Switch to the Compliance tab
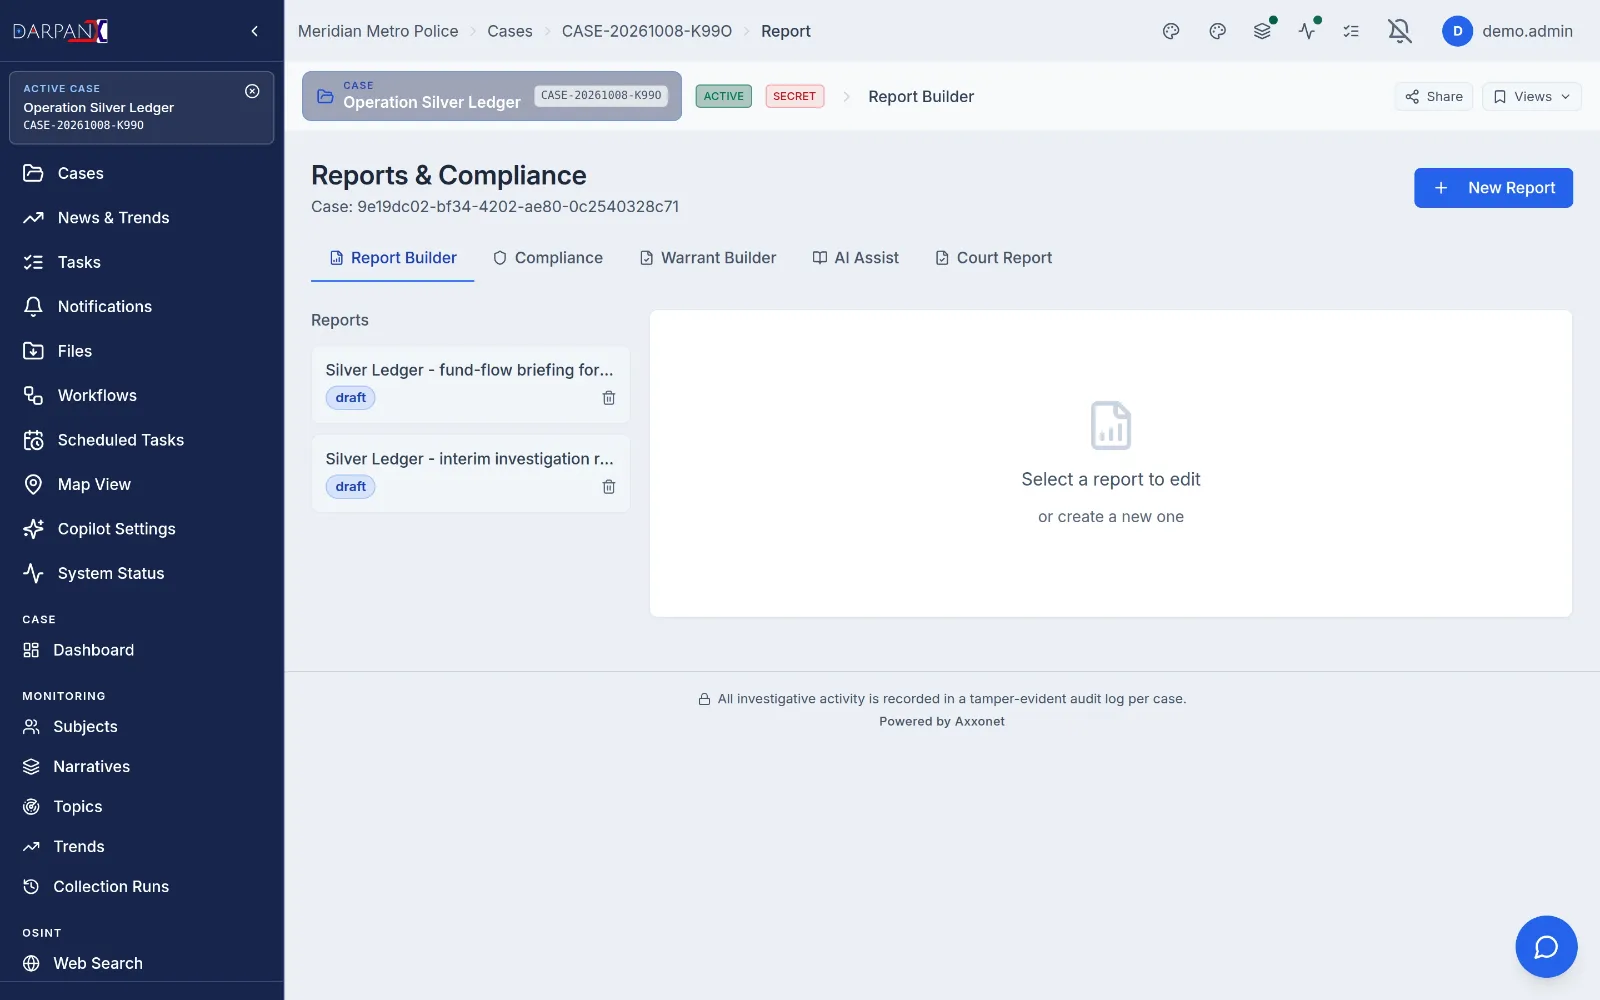This screenshot has width=1600, height=1000. pos(548,258)
